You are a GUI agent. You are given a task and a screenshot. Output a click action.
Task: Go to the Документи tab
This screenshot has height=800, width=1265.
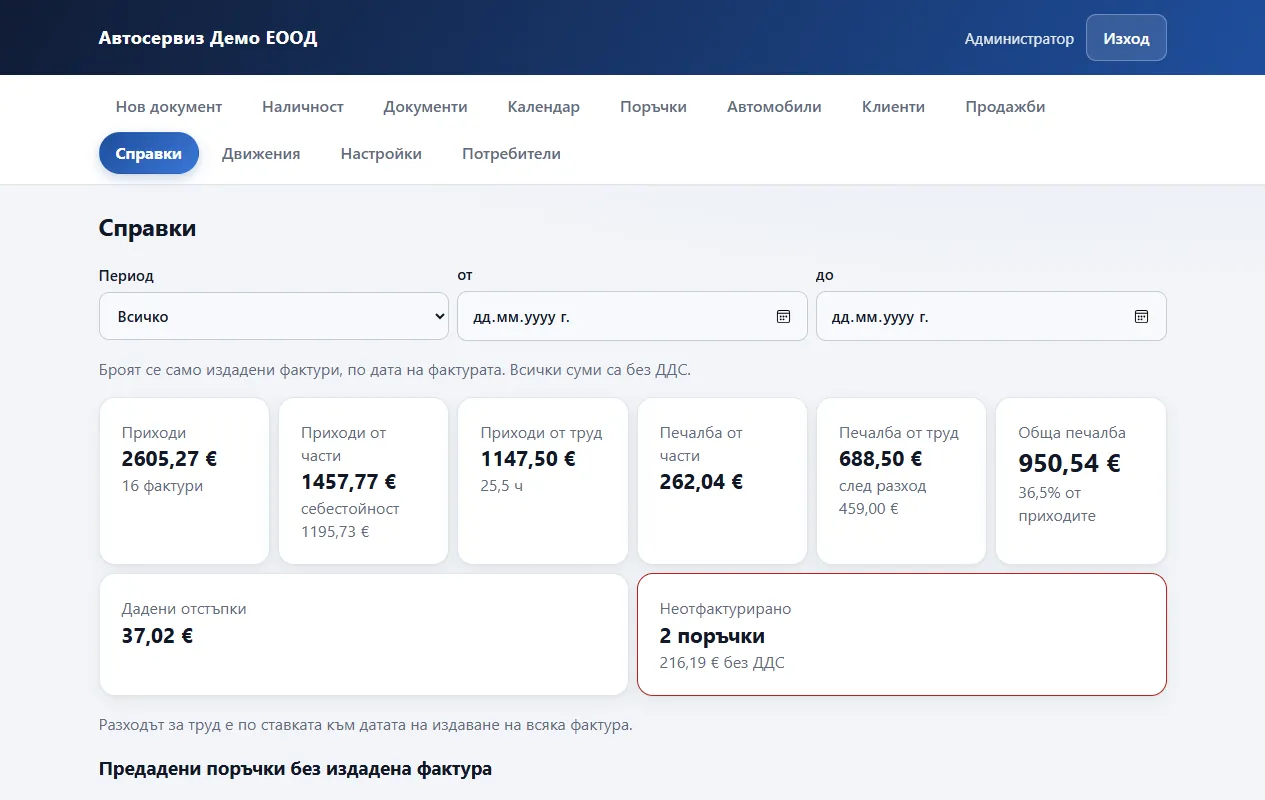click(x=425, y=106)
